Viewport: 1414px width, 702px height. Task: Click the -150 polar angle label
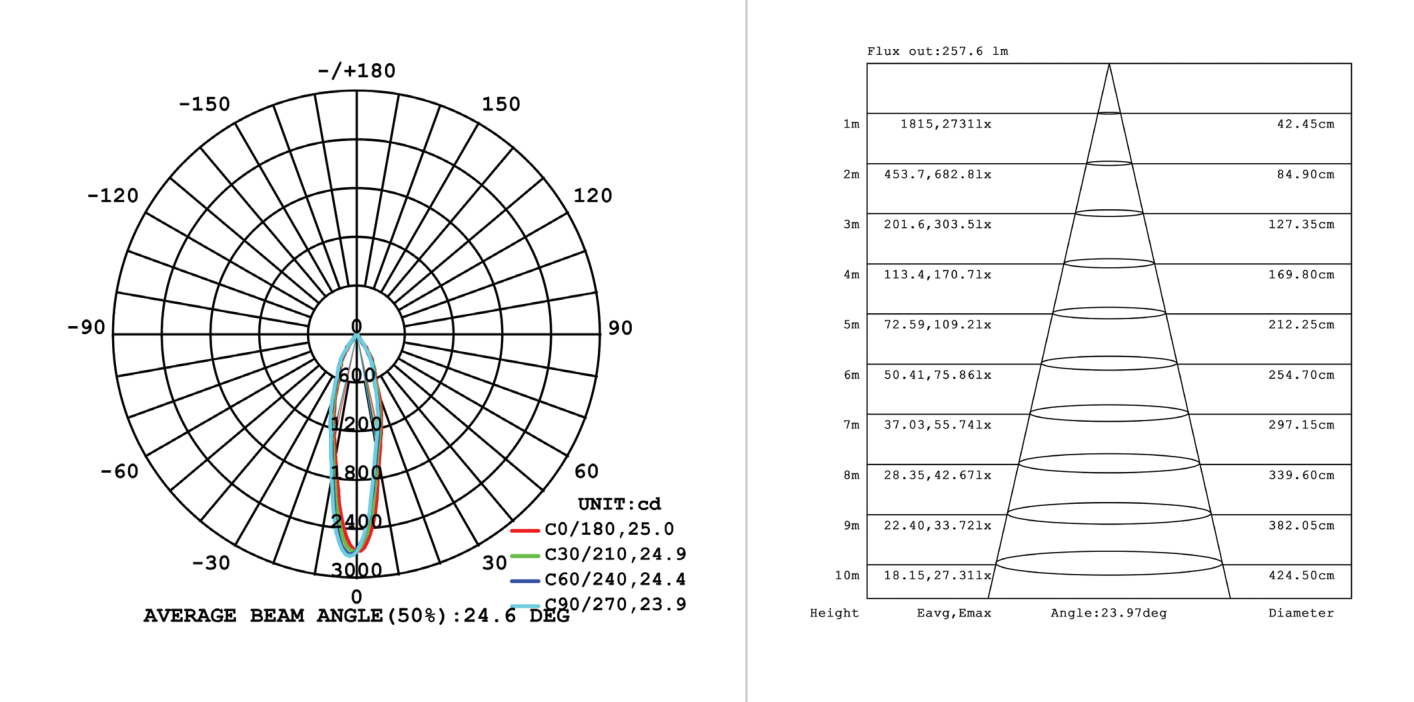(x=204, y=105)
